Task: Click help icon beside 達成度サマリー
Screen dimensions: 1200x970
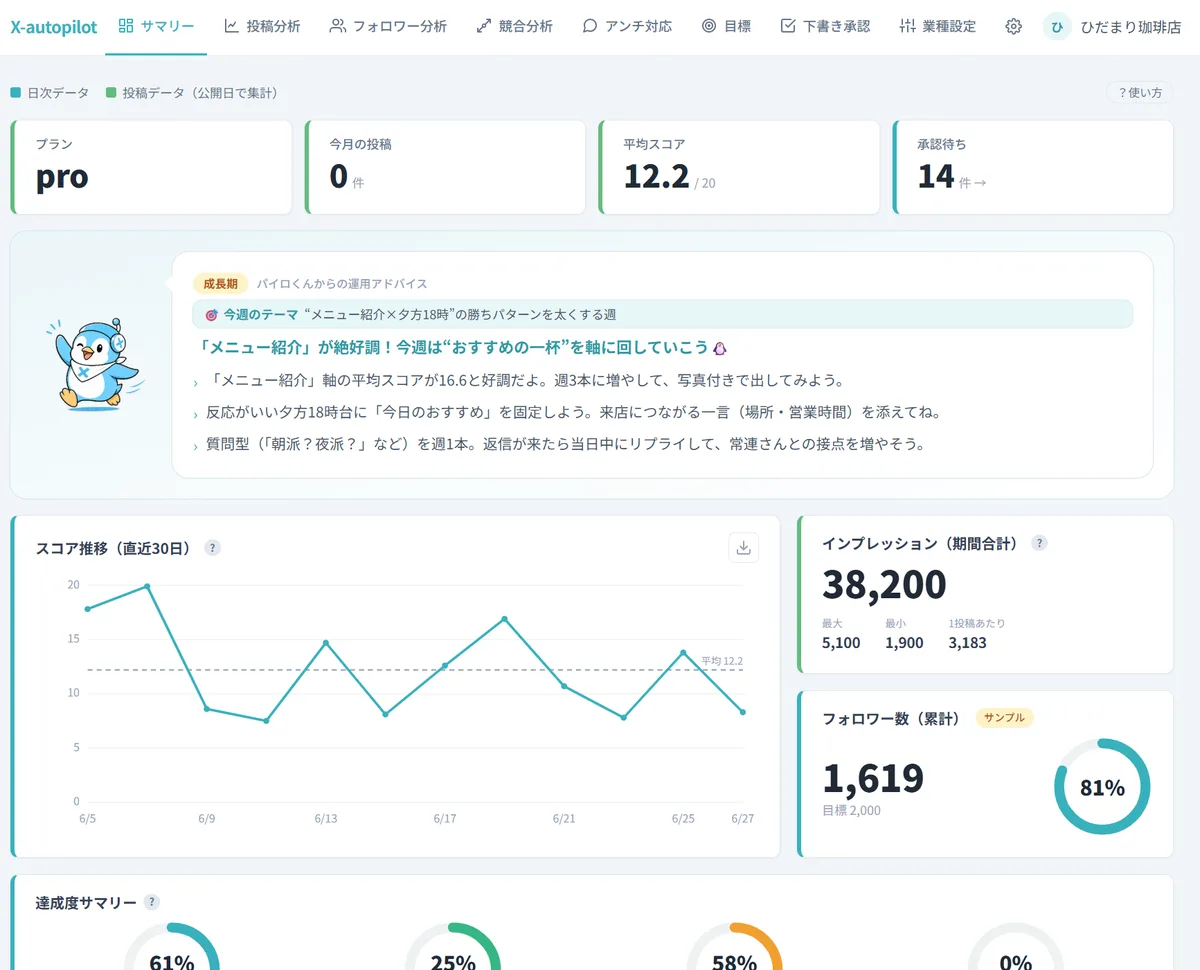Action: tap(151, 902)
